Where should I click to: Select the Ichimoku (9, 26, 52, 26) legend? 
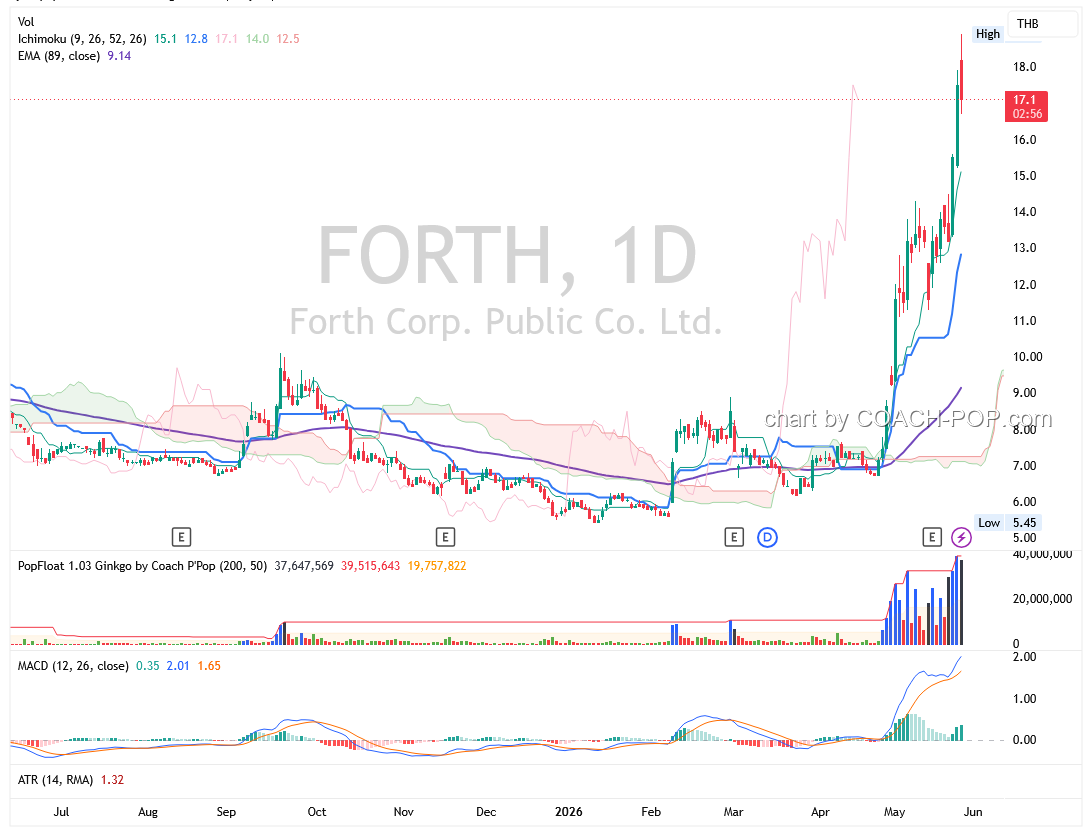(82, 39)
